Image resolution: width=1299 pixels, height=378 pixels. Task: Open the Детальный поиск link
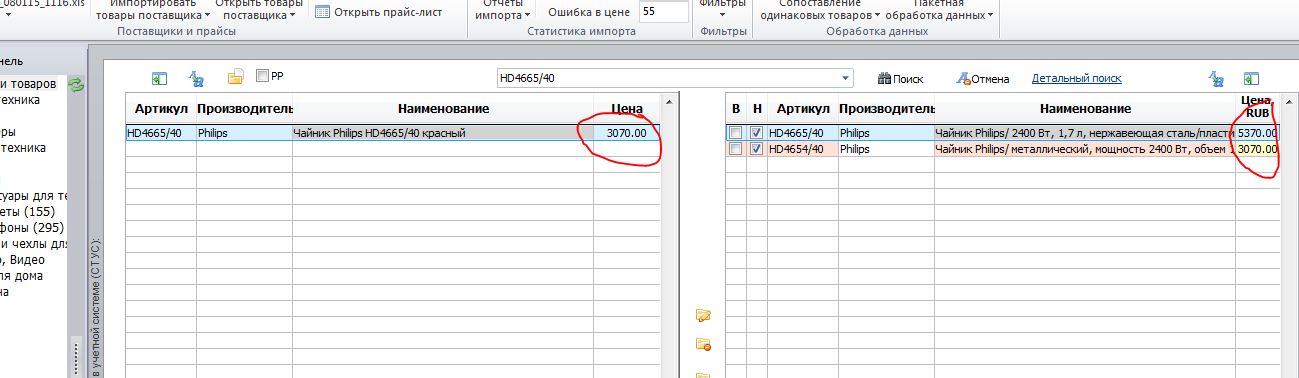(1076, 78)
